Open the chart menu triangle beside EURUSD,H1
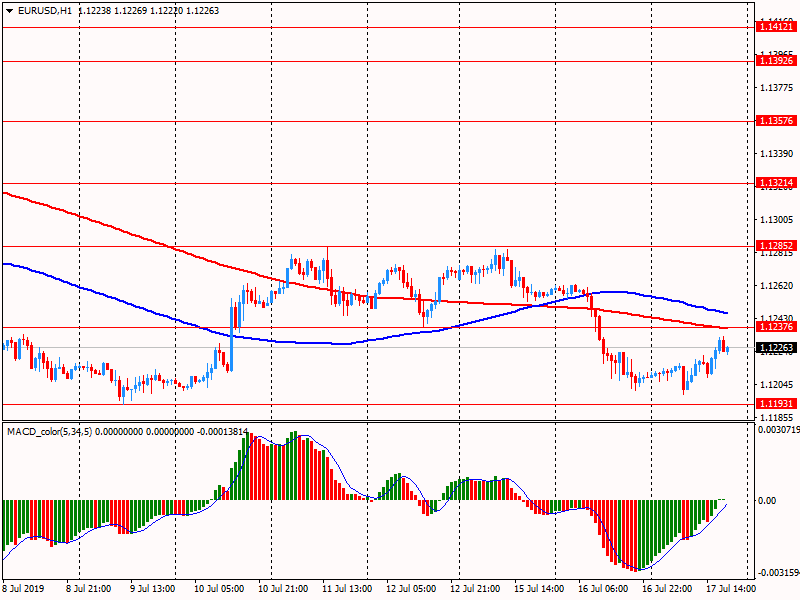This screenshot has width=800, height=600. pos(9,11)
